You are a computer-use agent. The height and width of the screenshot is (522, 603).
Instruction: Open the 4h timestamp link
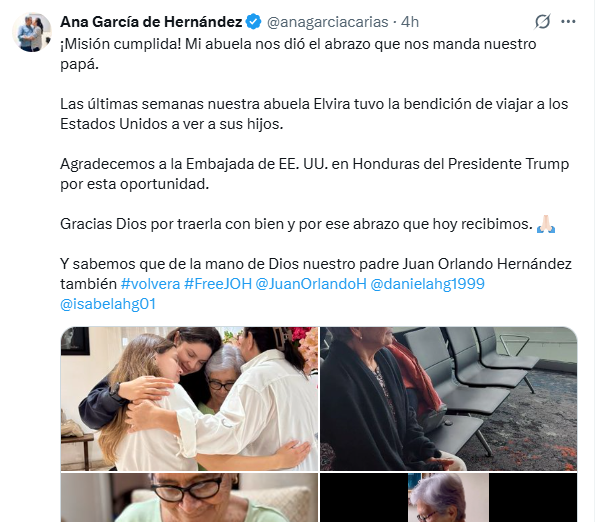click(410, 22)
